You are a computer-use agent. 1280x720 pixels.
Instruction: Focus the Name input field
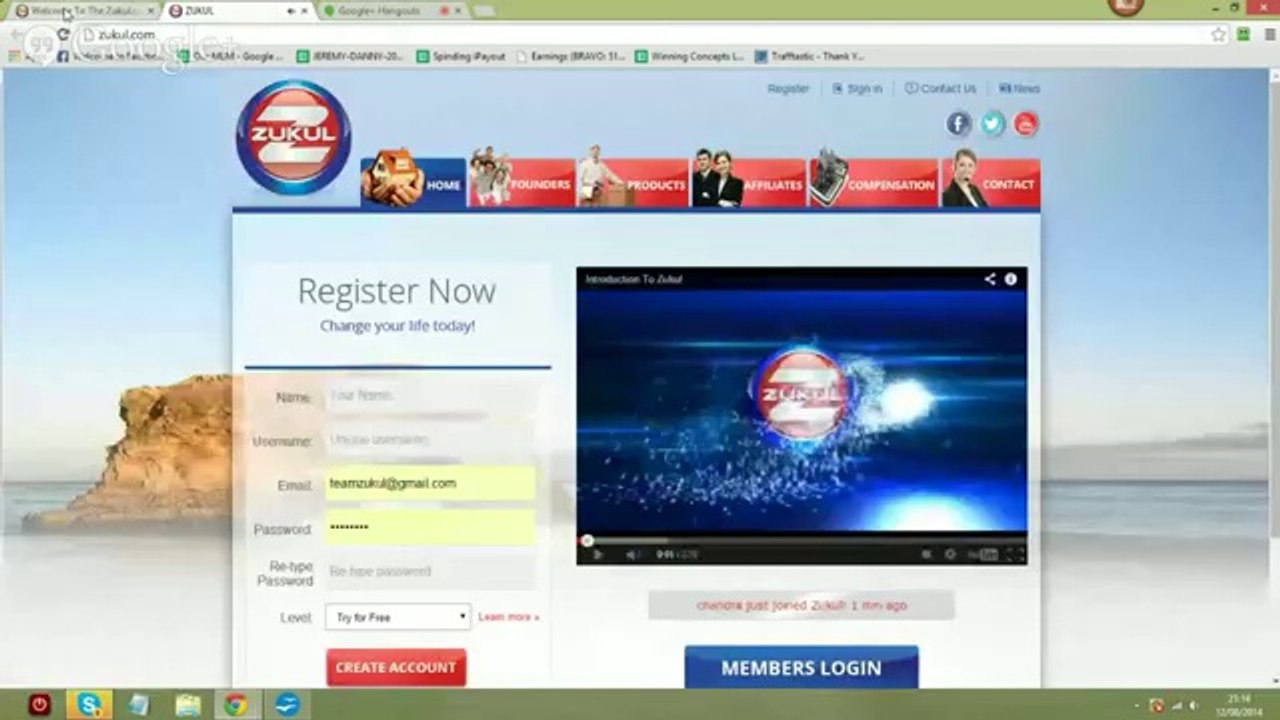430,396
